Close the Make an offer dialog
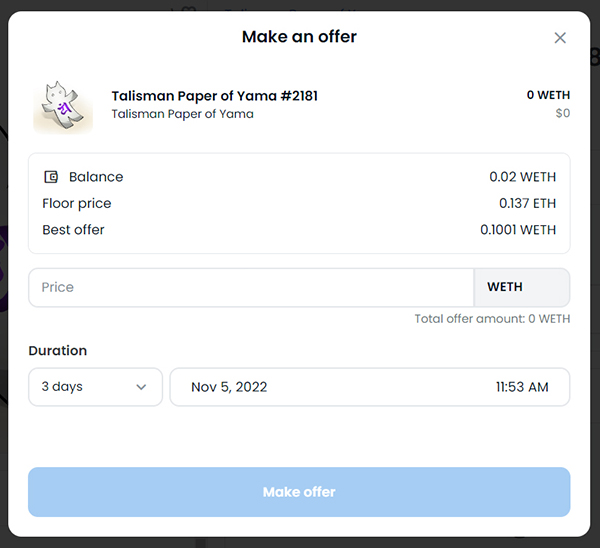 (x=560, y=38)
